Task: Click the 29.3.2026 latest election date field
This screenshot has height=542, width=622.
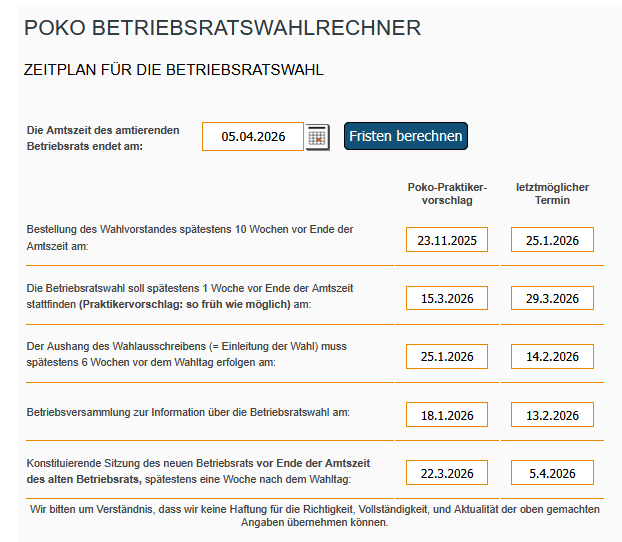Action: pos(552,298)
